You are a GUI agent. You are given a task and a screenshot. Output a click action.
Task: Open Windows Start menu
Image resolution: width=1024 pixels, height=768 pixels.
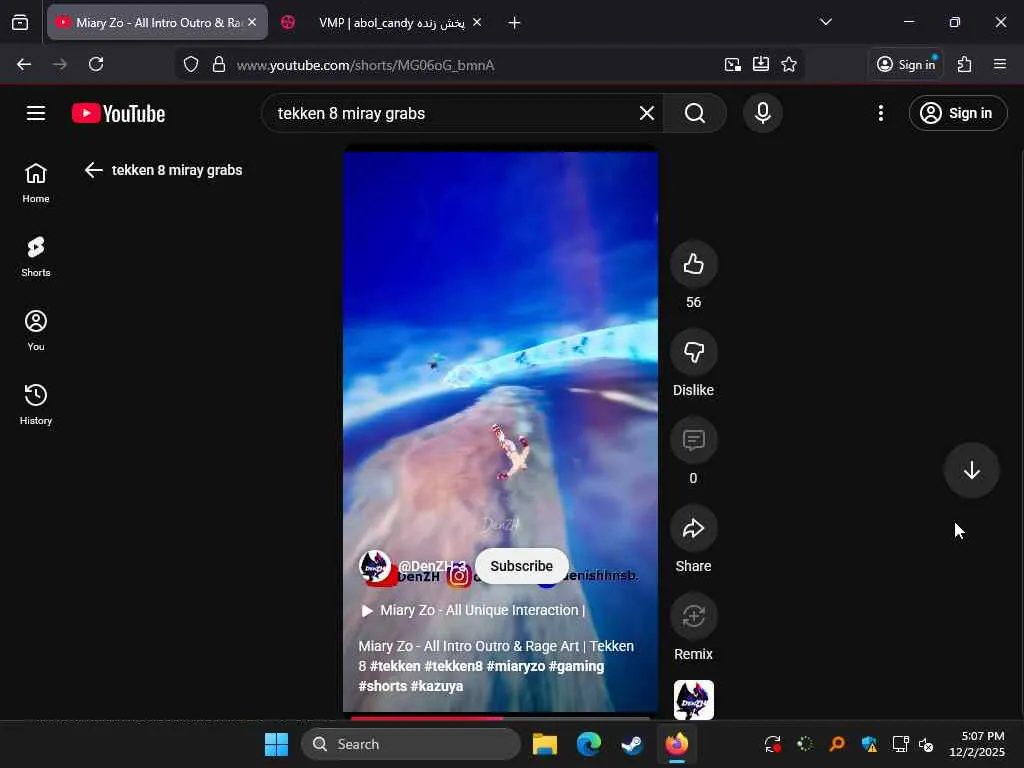pos(276,744)
